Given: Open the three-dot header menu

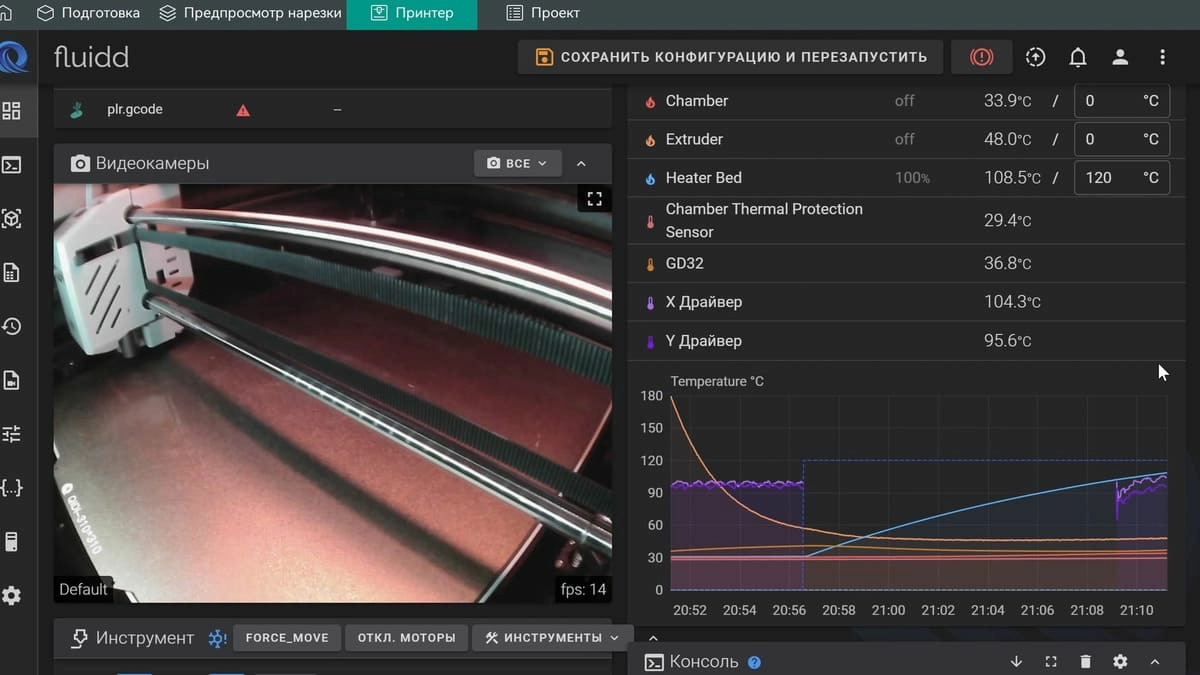Looking at the screenshot, I should point(1162,57).
